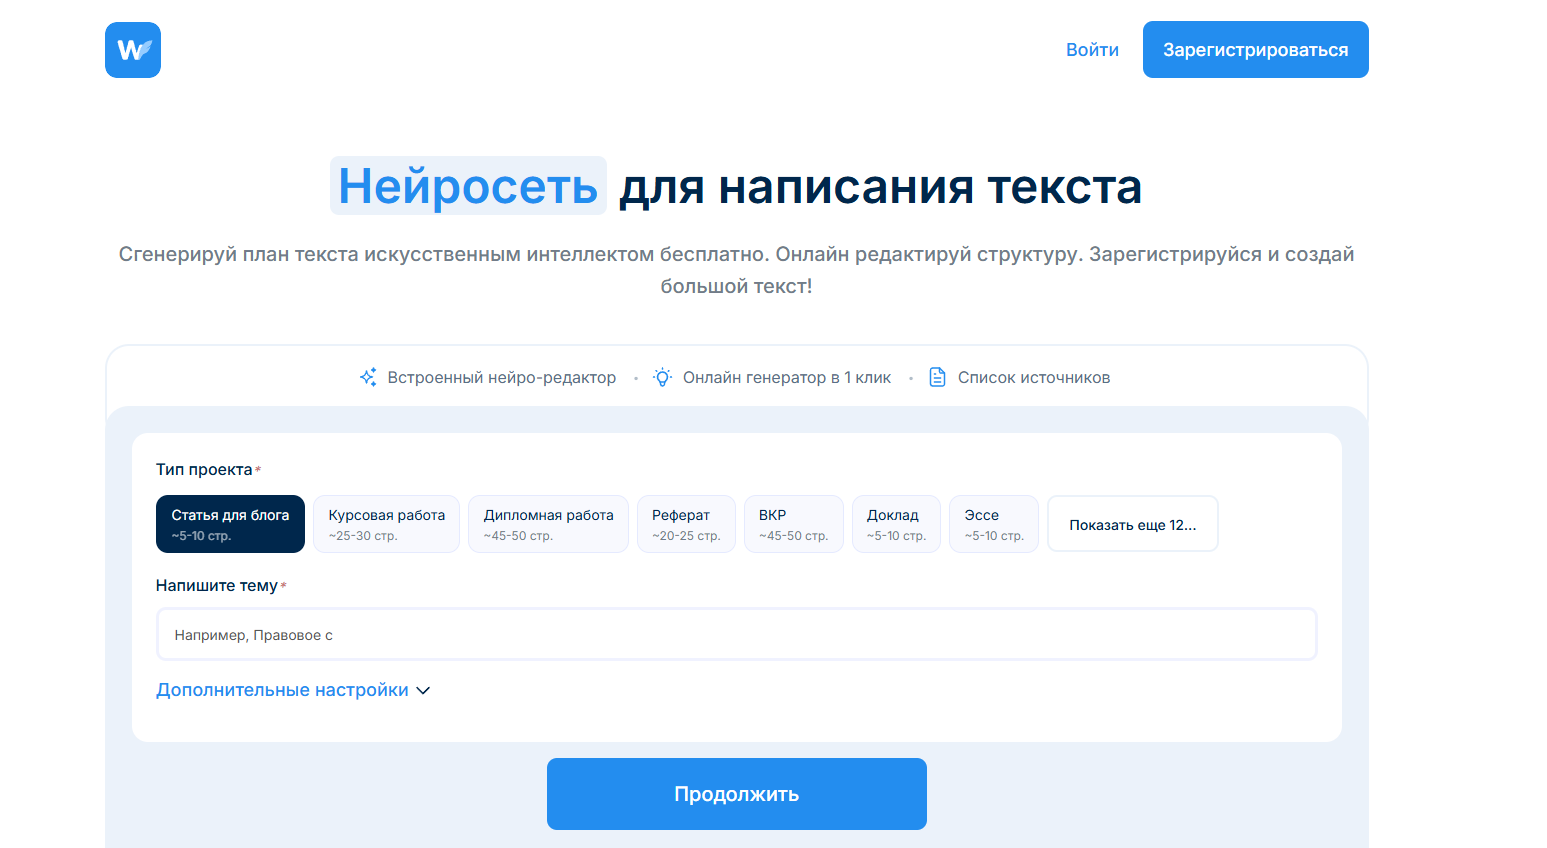This screenshot has height=848, width=1547.
Task: Click the highlighted Нейросеть heading word
Action: pos(468,186)
